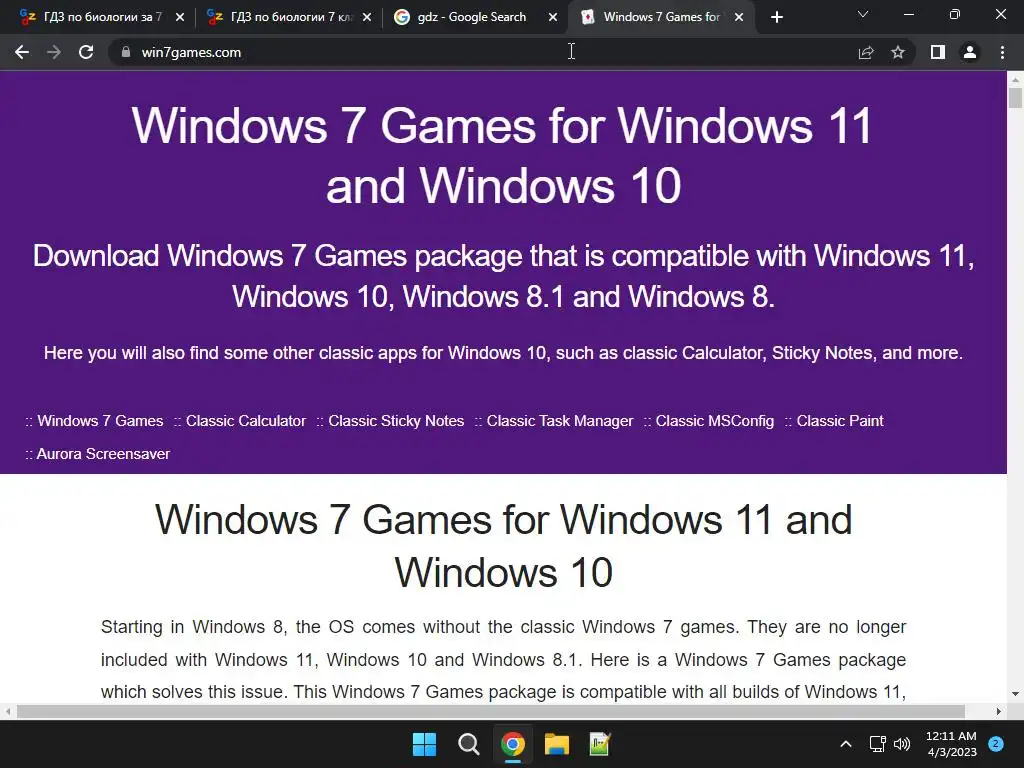Screen dimensions: 1024x768
Task: Close the Windows 7 Games tab
Action: click(739, 17)
